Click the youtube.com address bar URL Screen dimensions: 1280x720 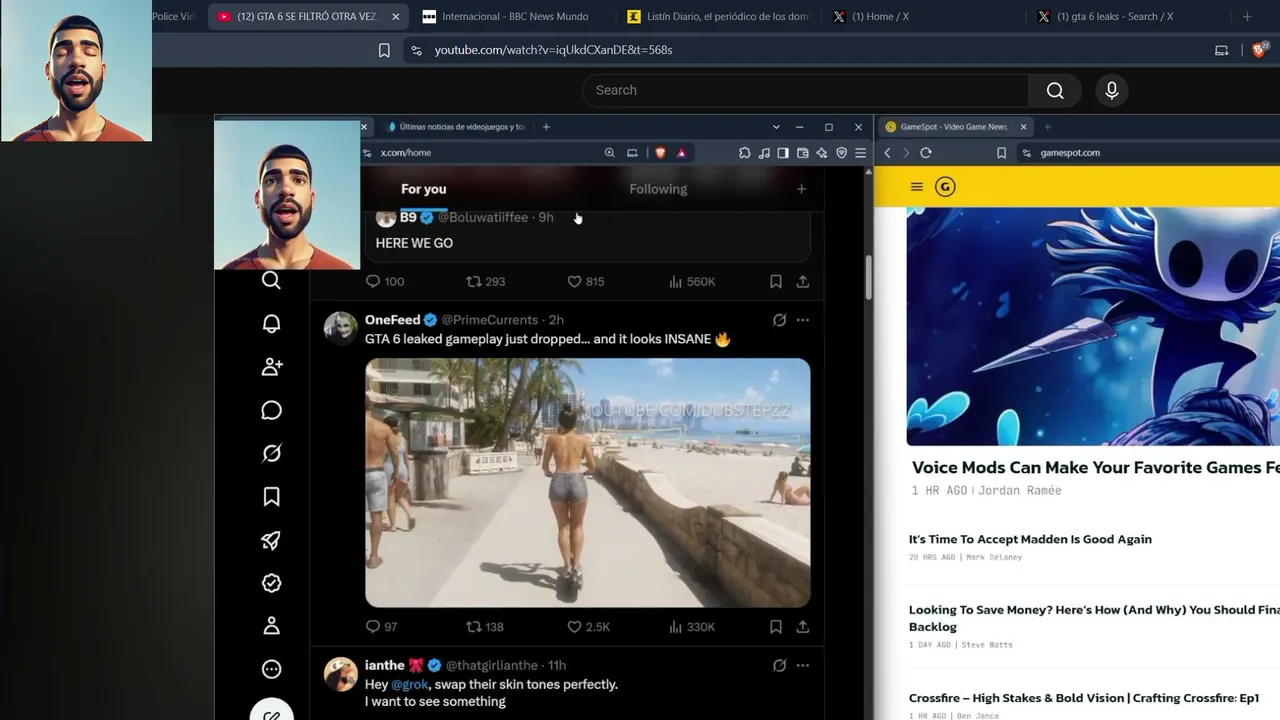553,50
